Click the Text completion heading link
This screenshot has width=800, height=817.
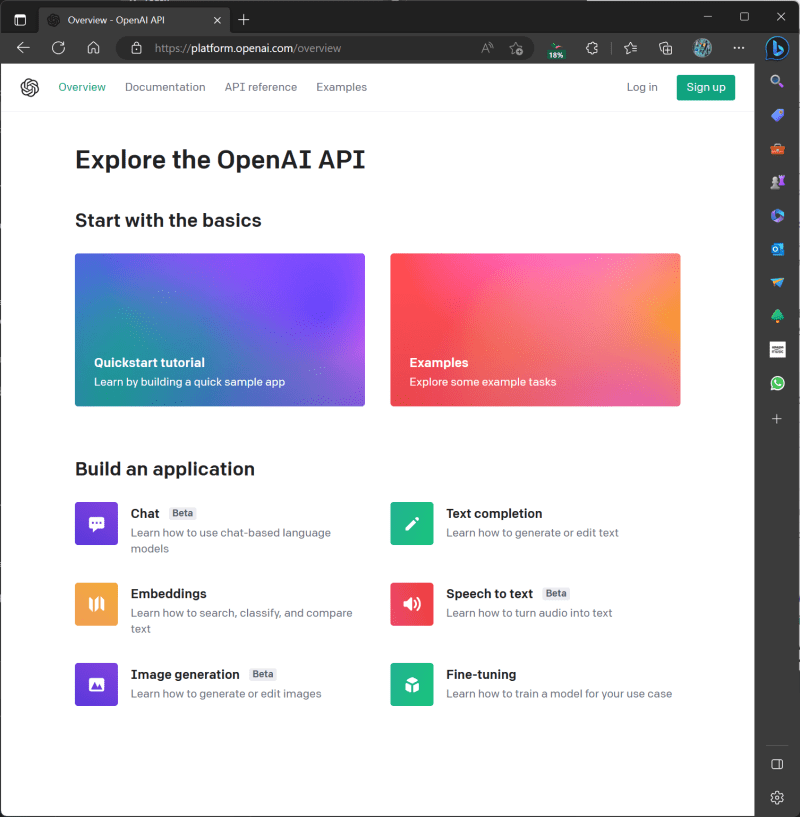pos(494,514)
